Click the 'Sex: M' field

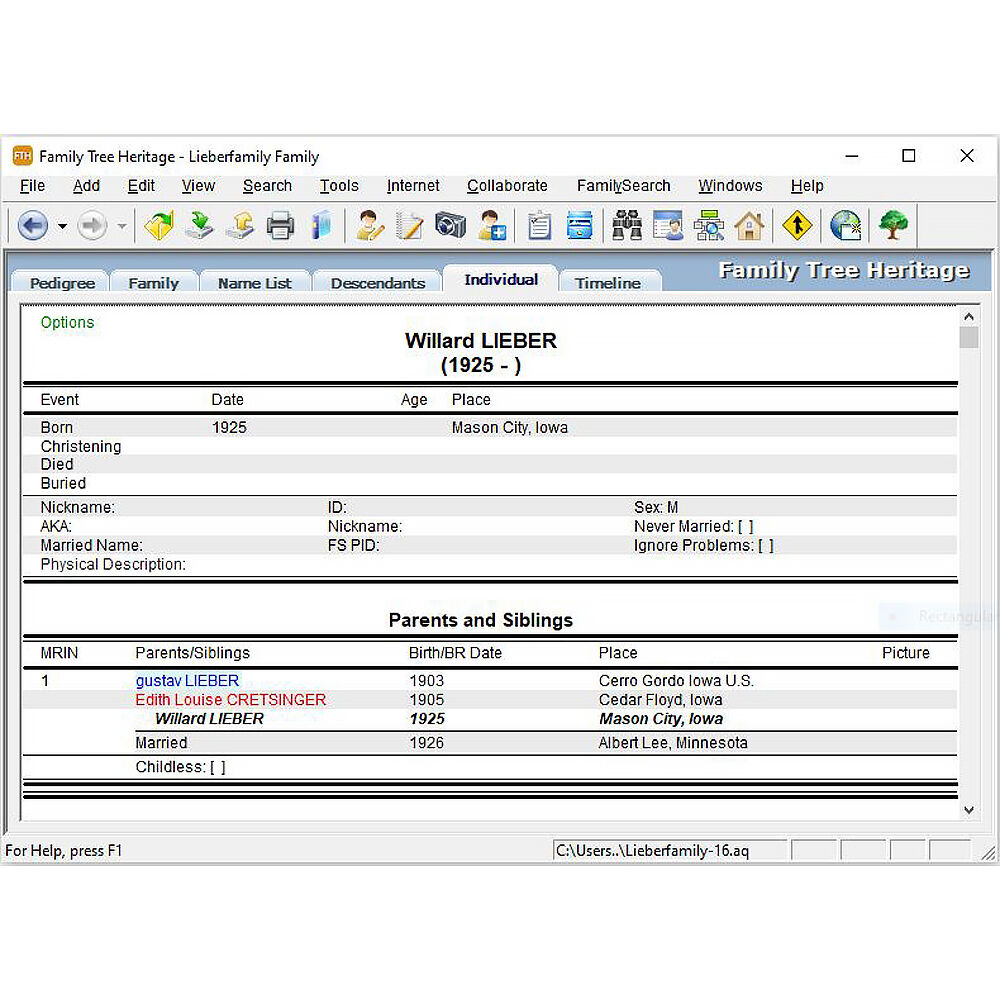[656, 508]
